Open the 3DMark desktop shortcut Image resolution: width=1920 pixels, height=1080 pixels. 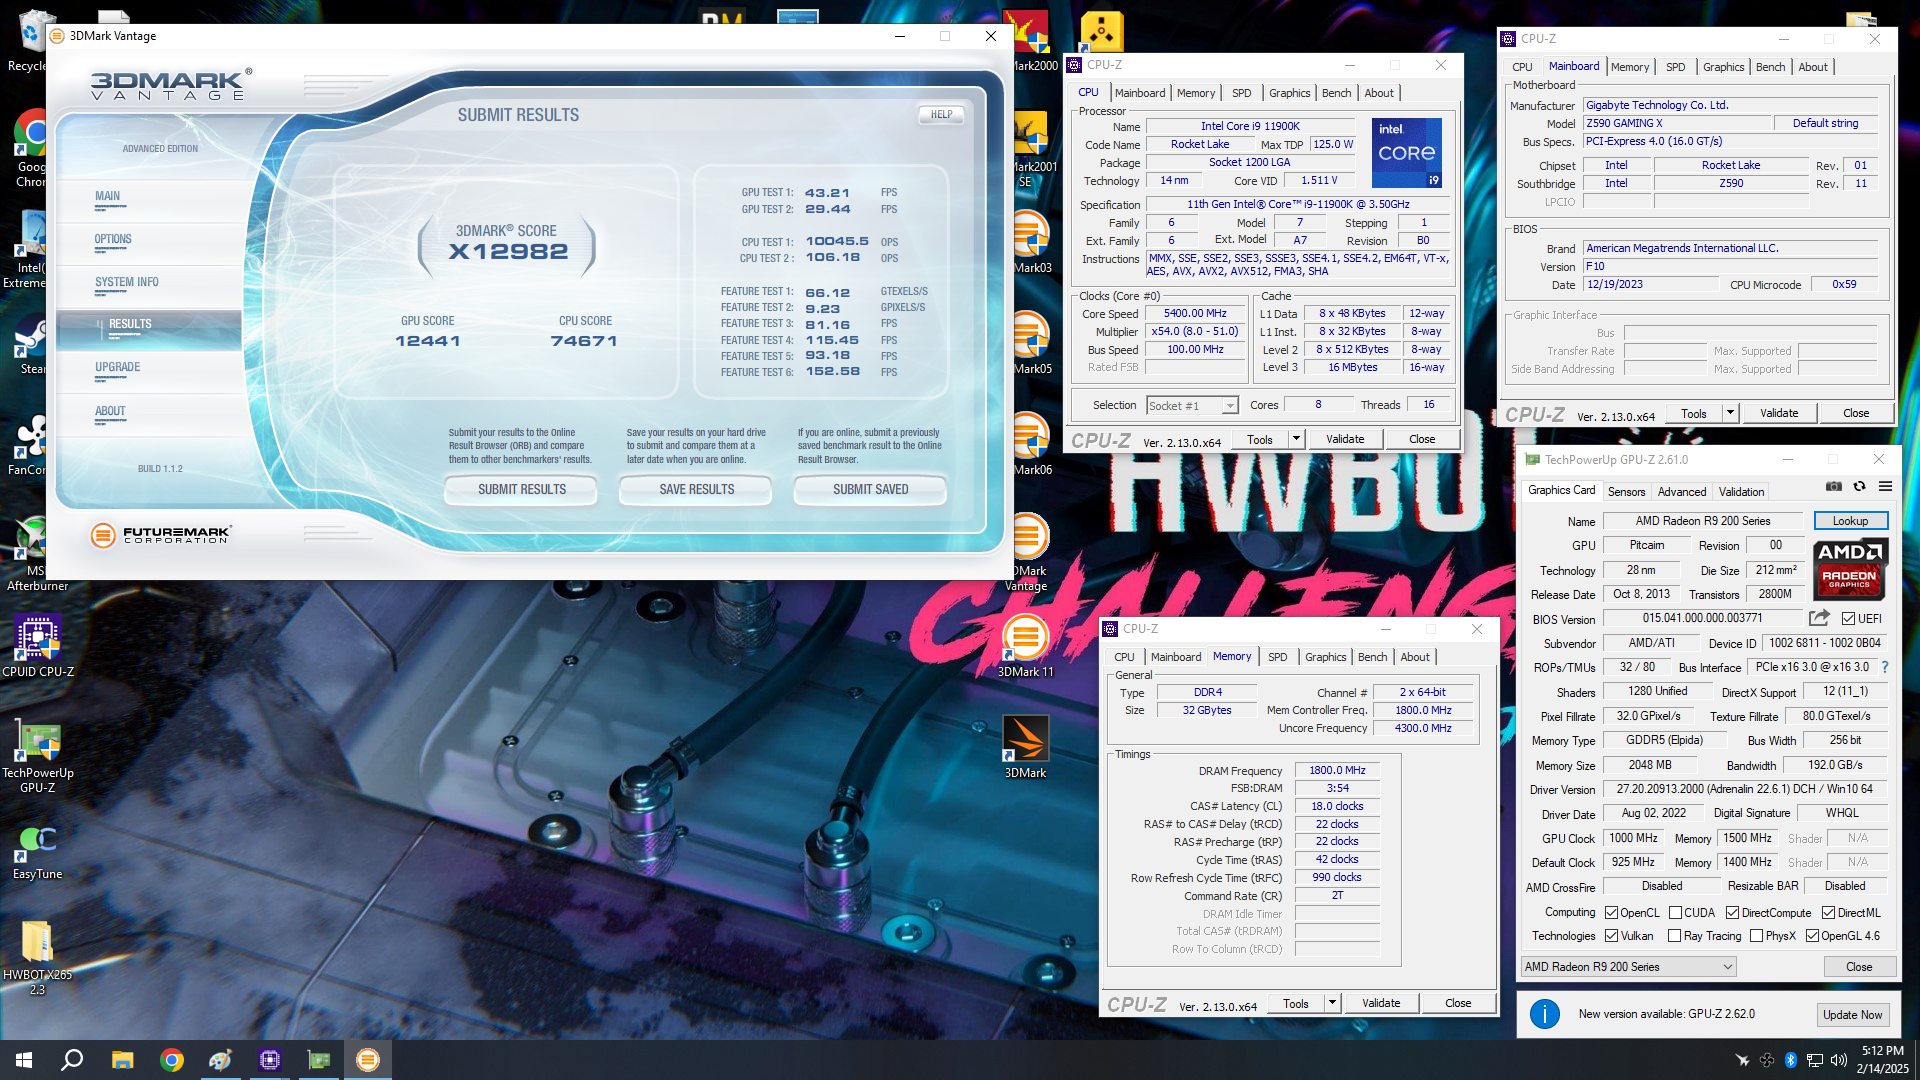1026,747
